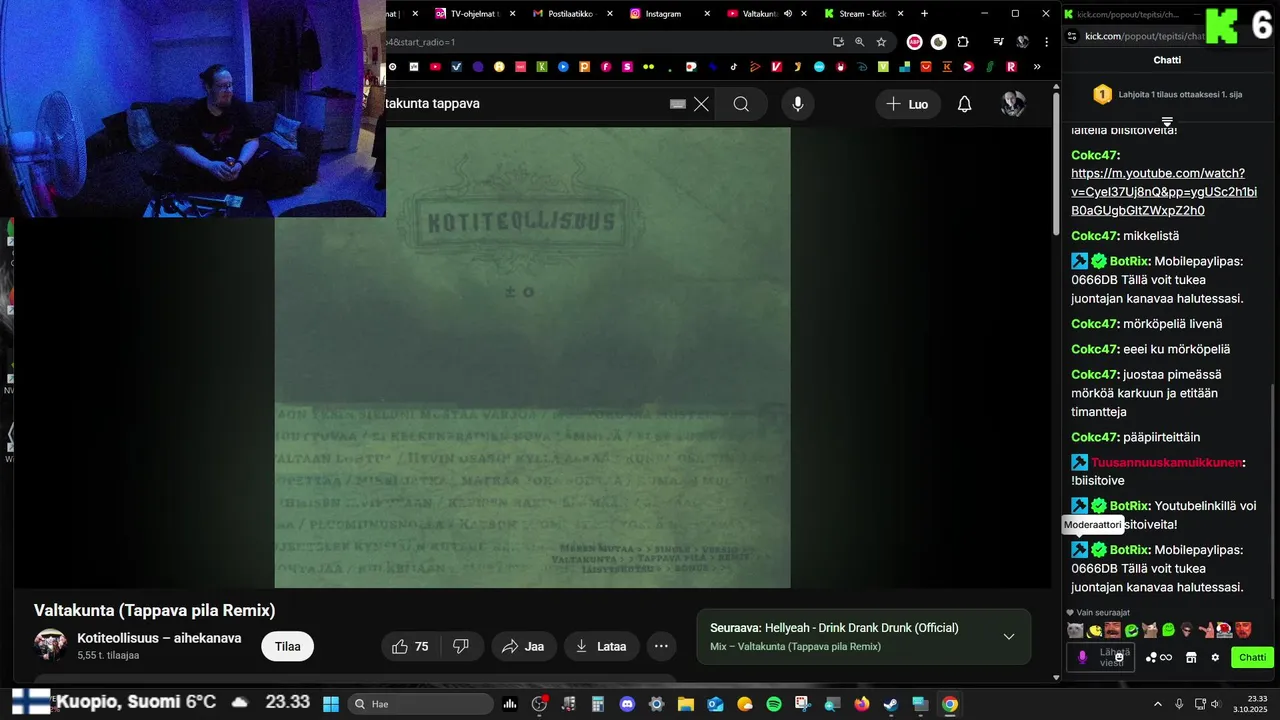This screenshot has width=1280, height=720.
Task: Mute the Valtakunta tab's audio speaker icon
Action: pos(788,14)
